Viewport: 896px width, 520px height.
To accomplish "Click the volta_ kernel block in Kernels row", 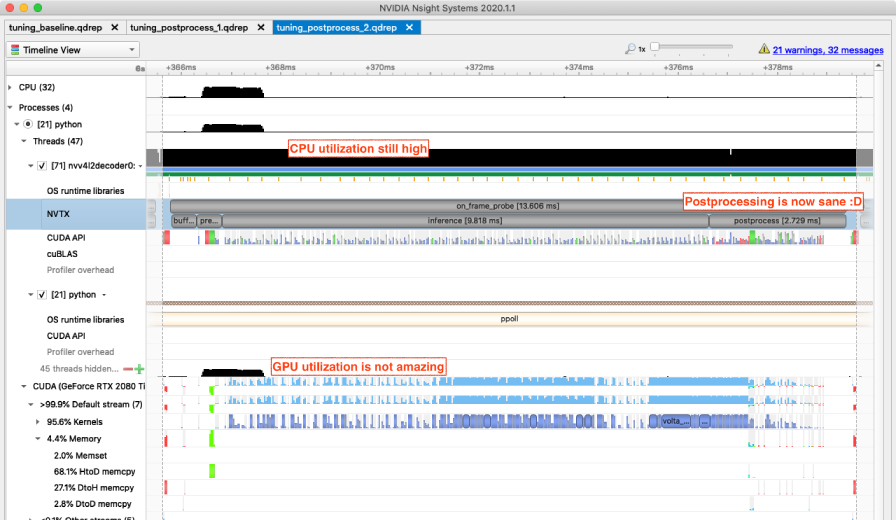I will [x=675, y=422].
